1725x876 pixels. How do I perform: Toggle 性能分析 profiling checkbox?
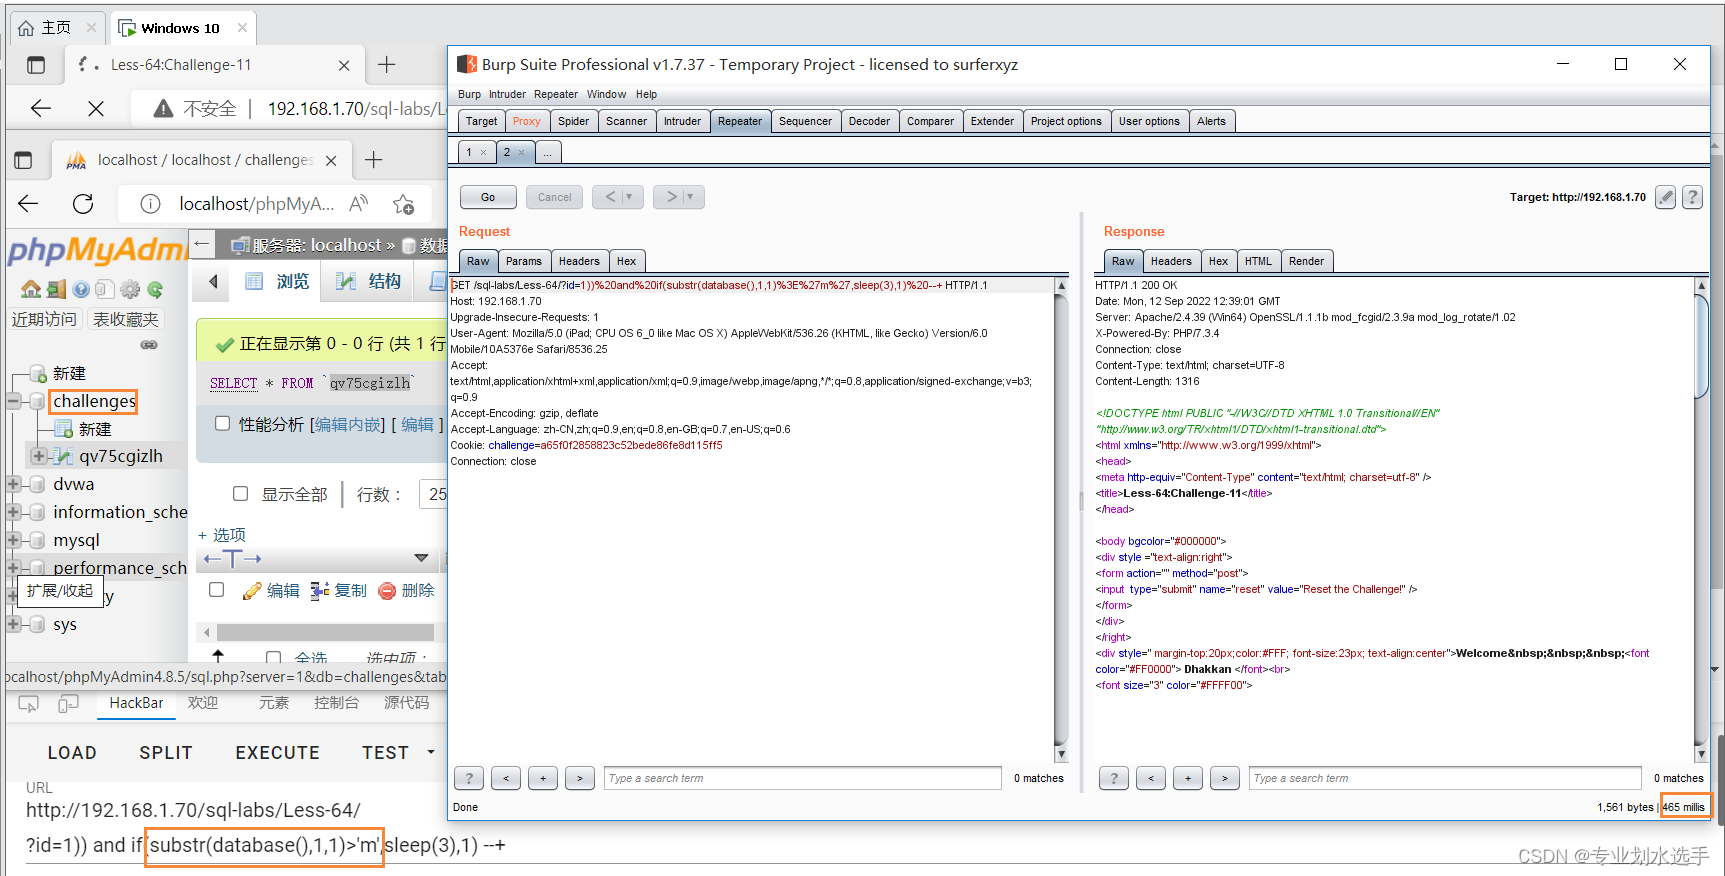pyautogui.click(x=223, y=424)
